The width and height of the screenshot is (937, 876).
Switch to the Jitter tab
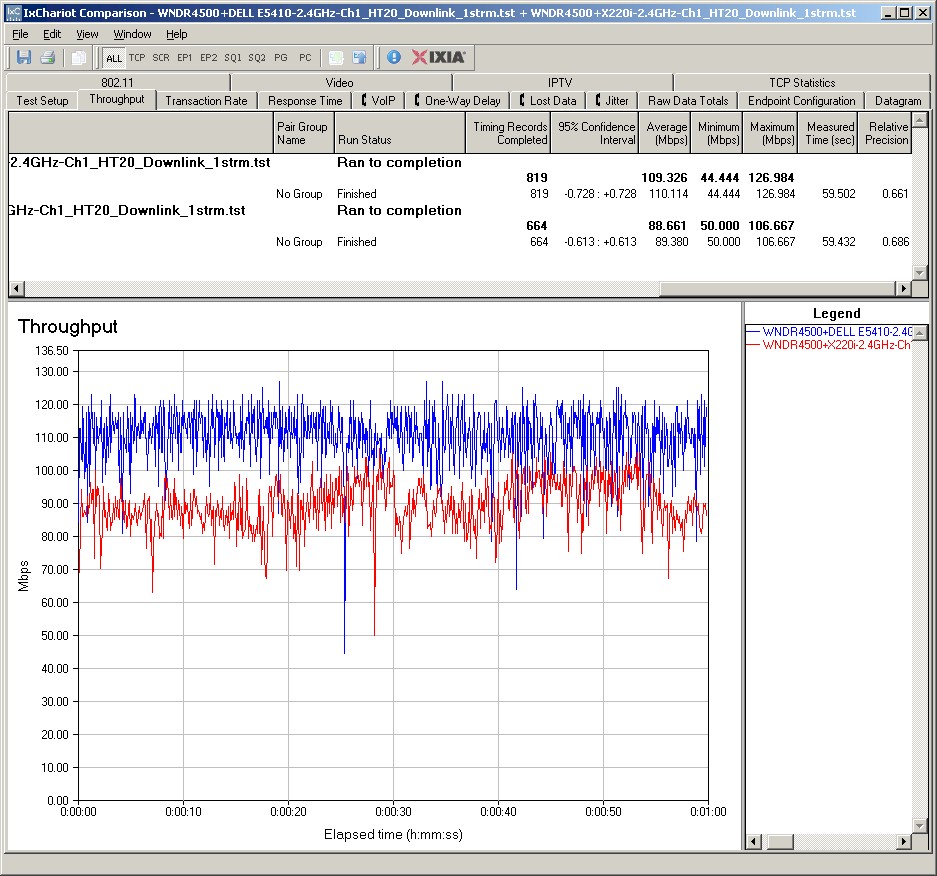(x=612, y=100)
